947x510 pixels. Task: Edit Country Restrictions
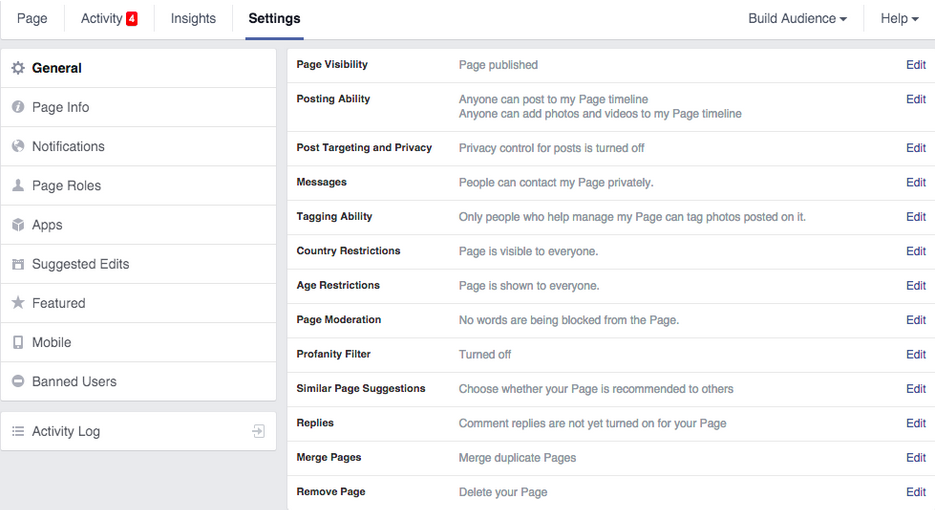(916, 251)
